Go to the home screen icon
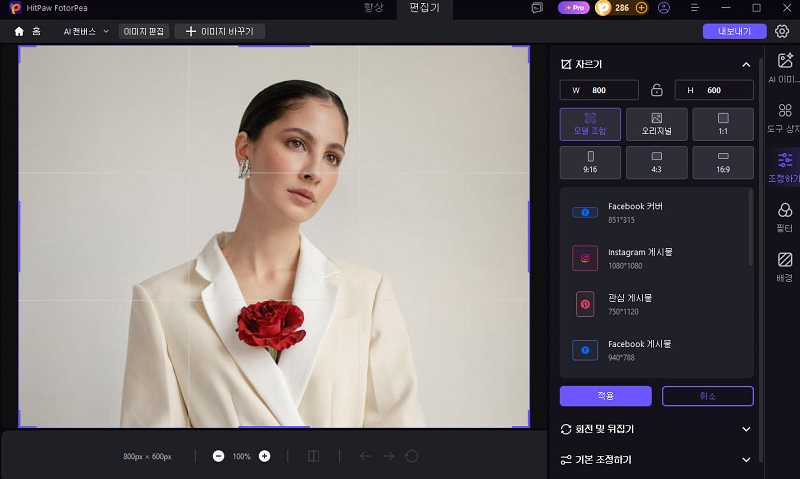 [19, 32]
